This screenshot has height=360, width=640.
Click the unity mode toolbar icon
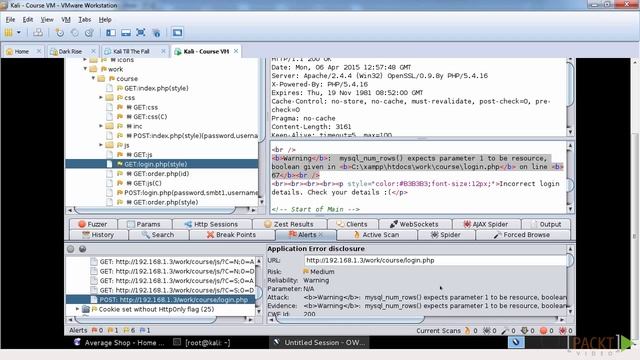click(156, 33)
